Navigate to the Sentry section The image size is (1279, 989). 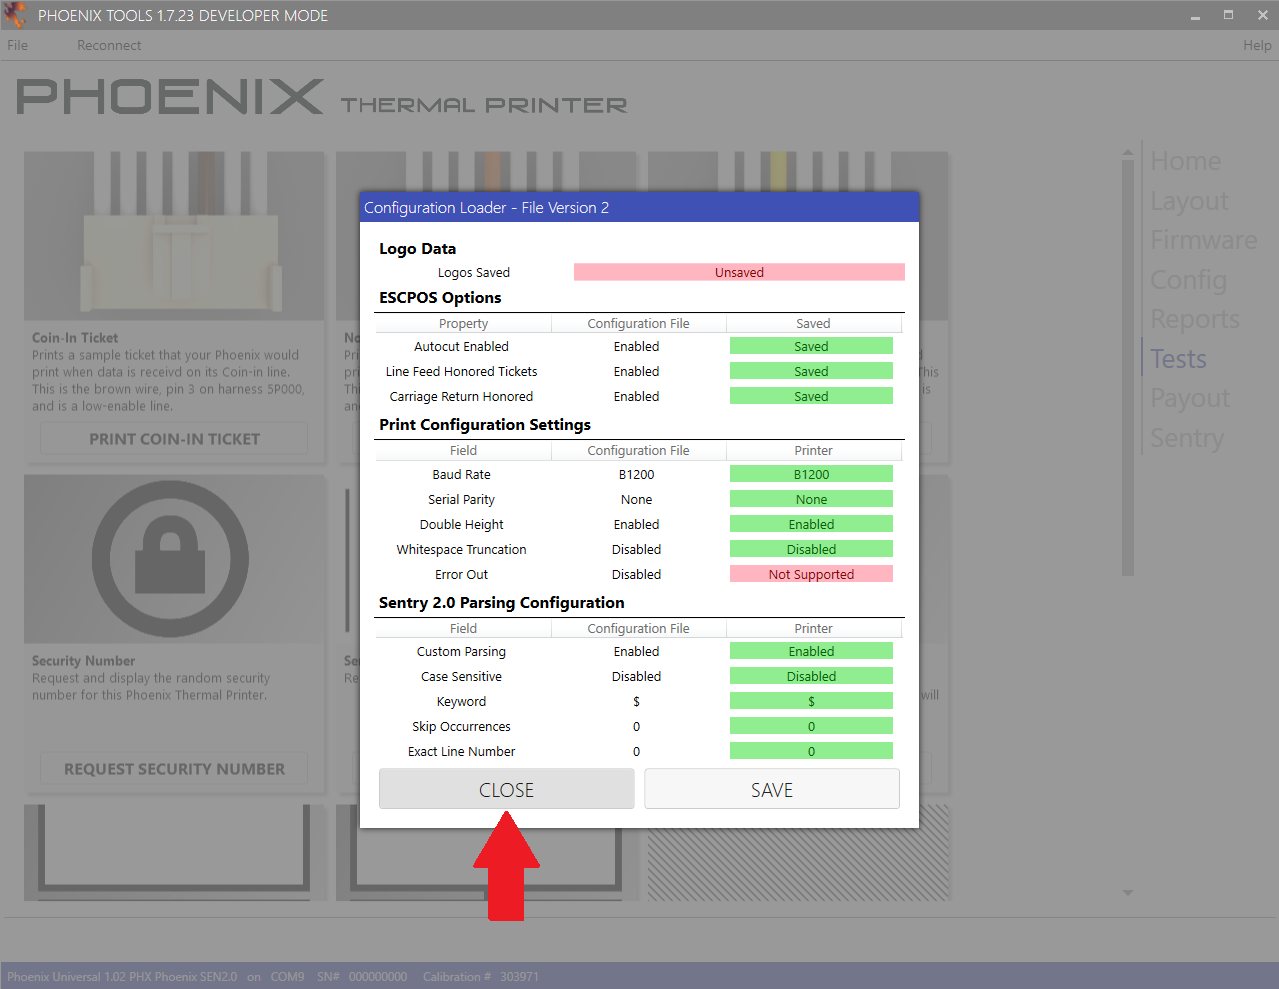[1186, 437]
